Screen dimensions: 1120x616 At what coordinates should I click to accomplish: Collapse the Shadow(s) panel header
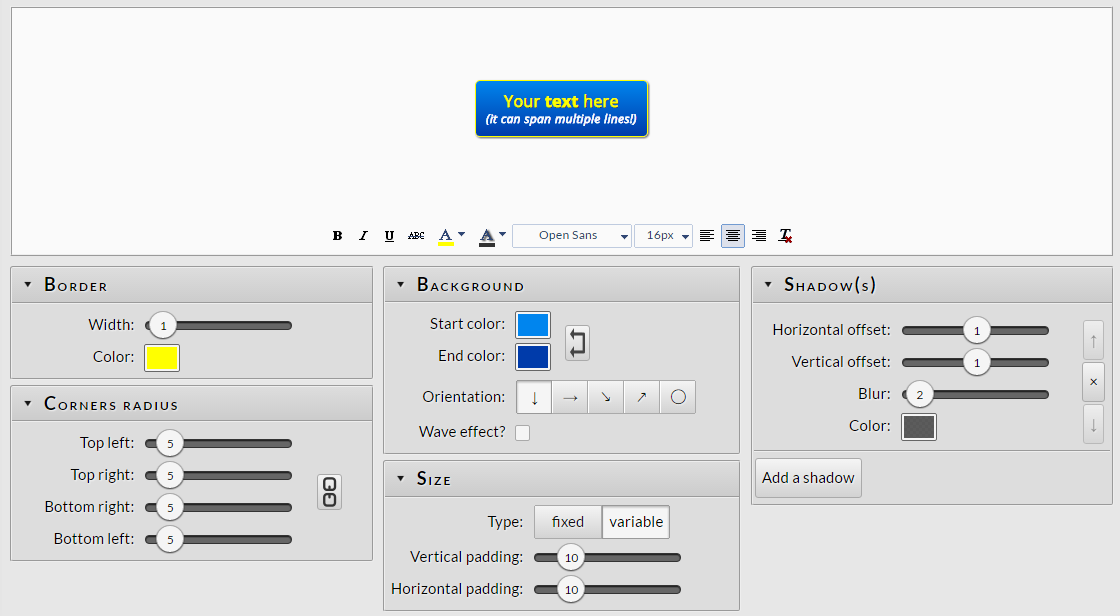[x=768, y=285]
